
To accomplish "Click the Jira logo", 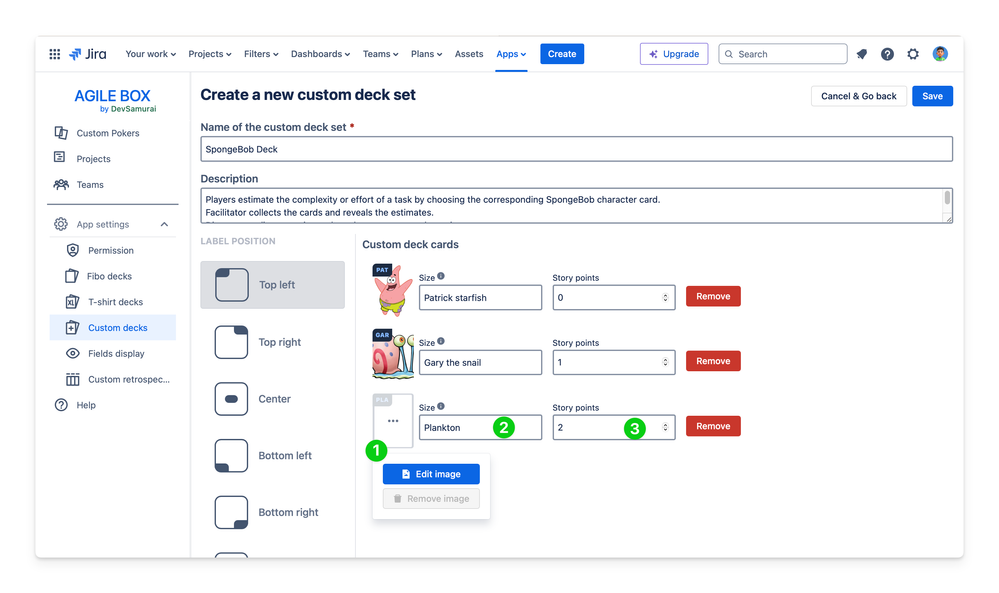I will point(88,54).
